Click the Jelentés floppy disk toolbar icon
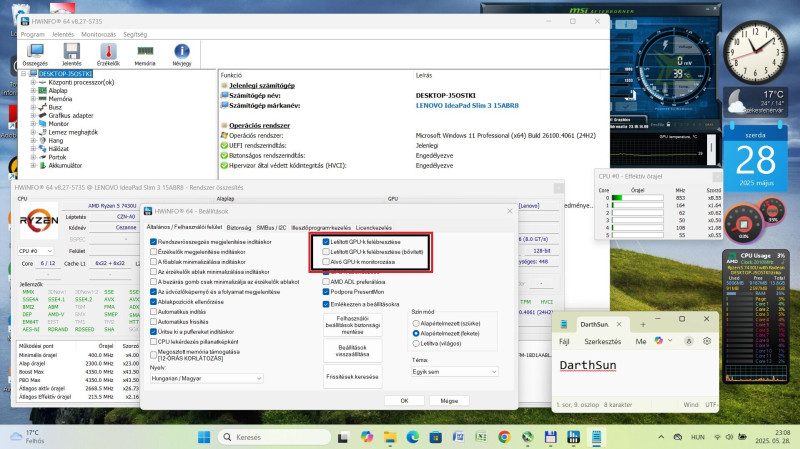Screen dimensions: 800x449 point(71,55)
